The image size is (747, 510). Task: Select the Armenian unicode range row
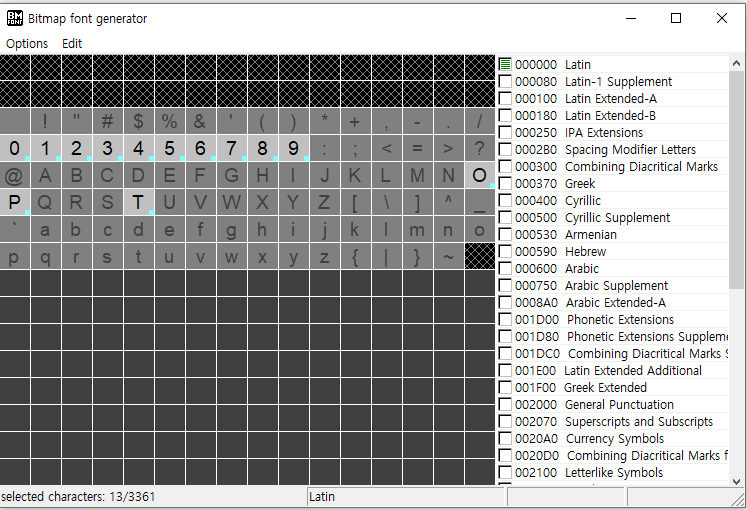[x=613, y=234]
